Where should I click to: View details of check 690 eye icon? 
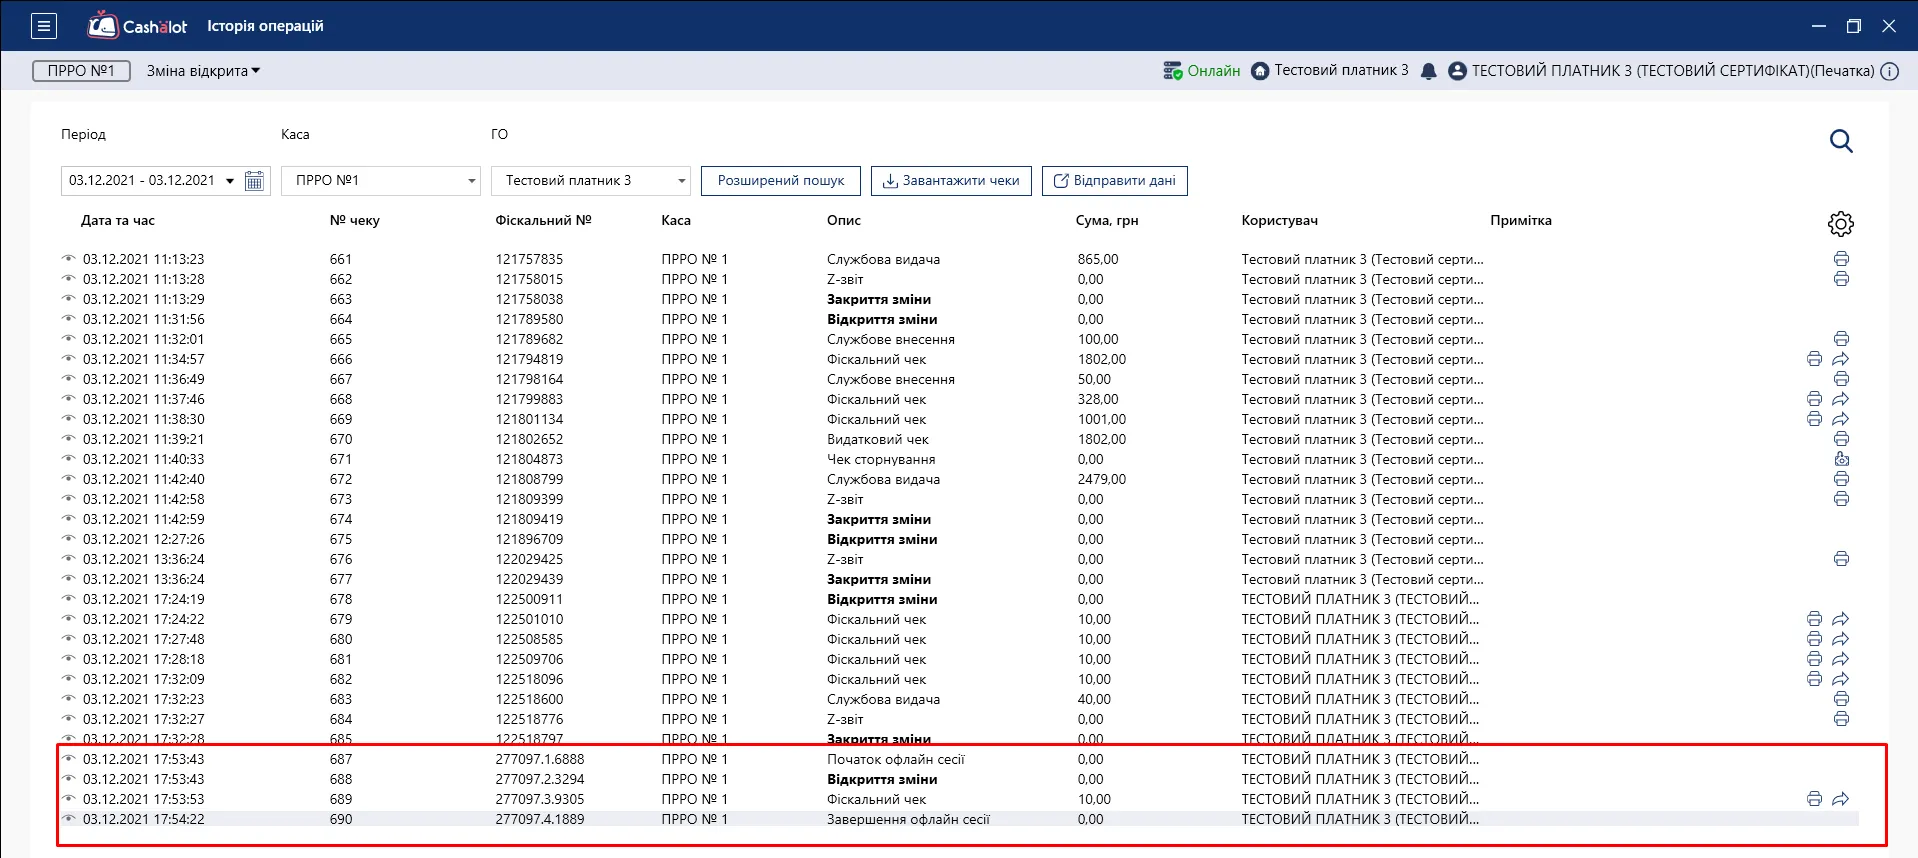(x=69, y=818)
